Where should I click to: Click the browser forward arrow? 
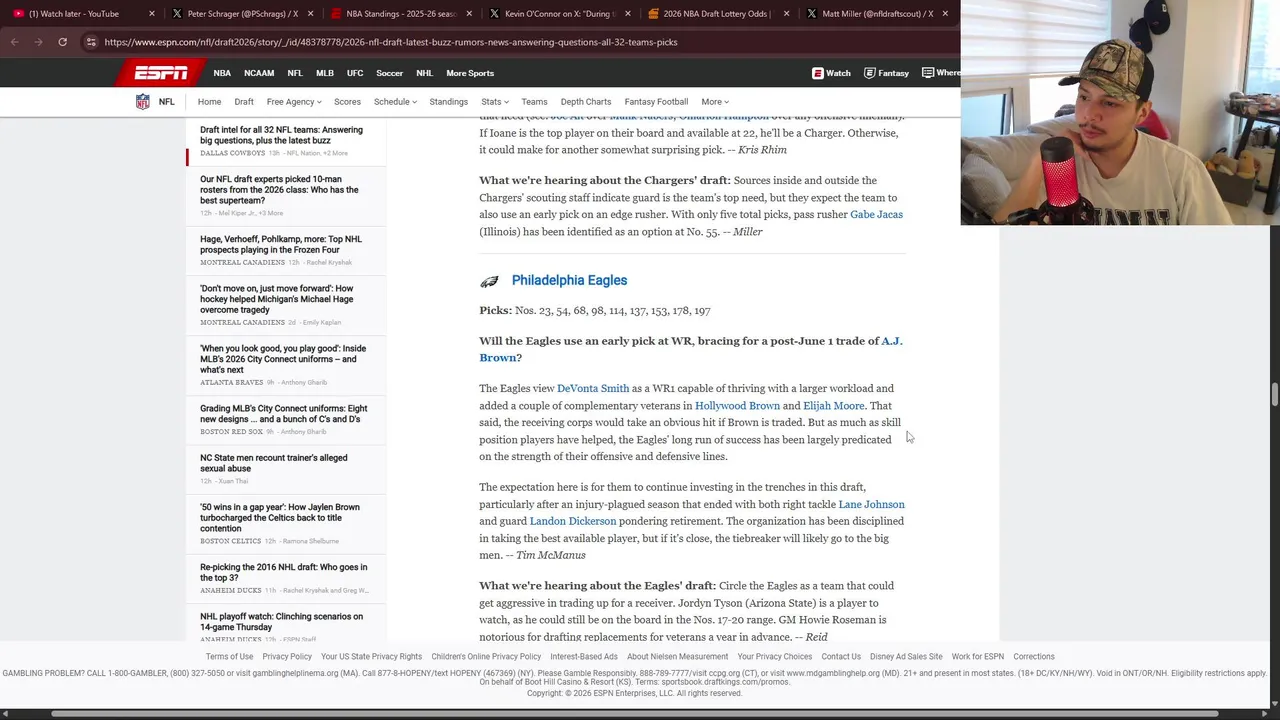[x=38, y=42]
